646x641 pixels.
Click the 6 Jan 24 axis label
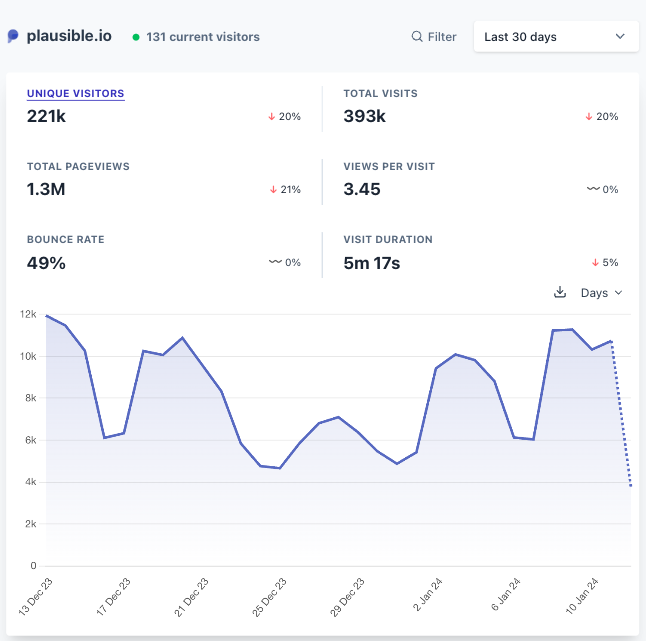(x=506, y=594)
